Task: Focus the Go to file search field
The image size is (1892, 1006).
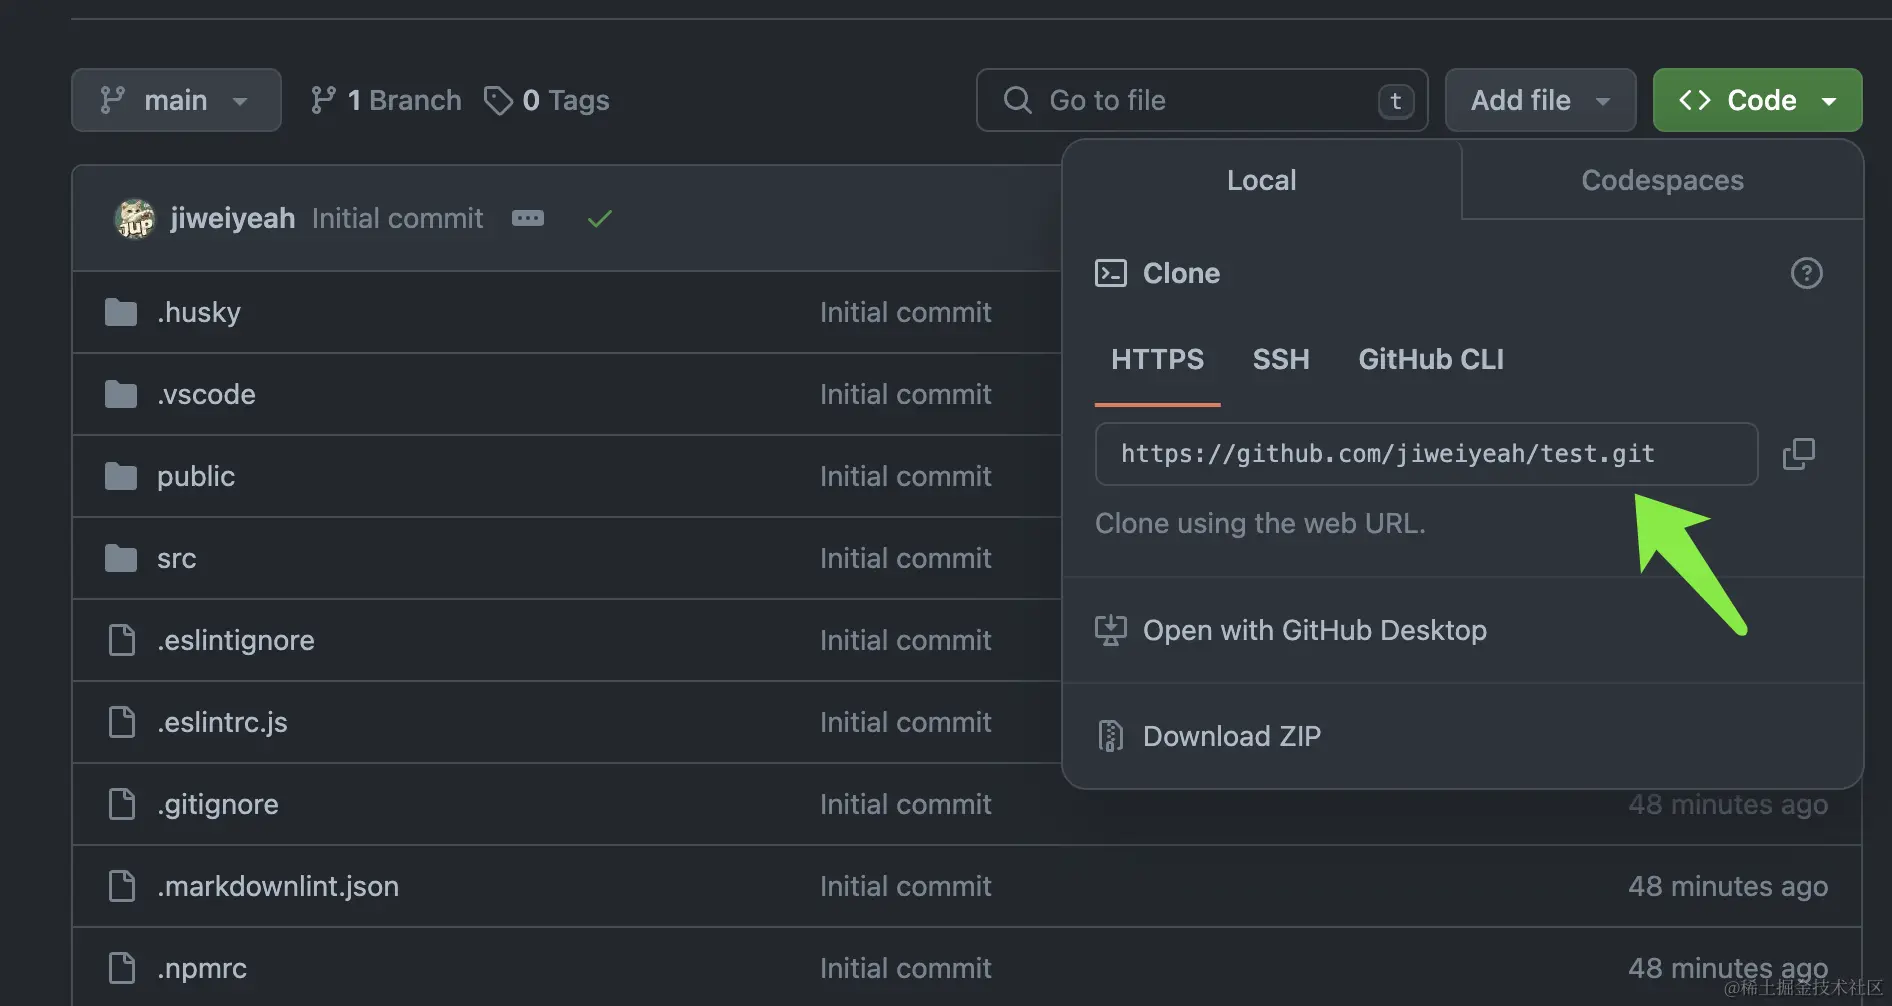Action: pos(1202,100)
